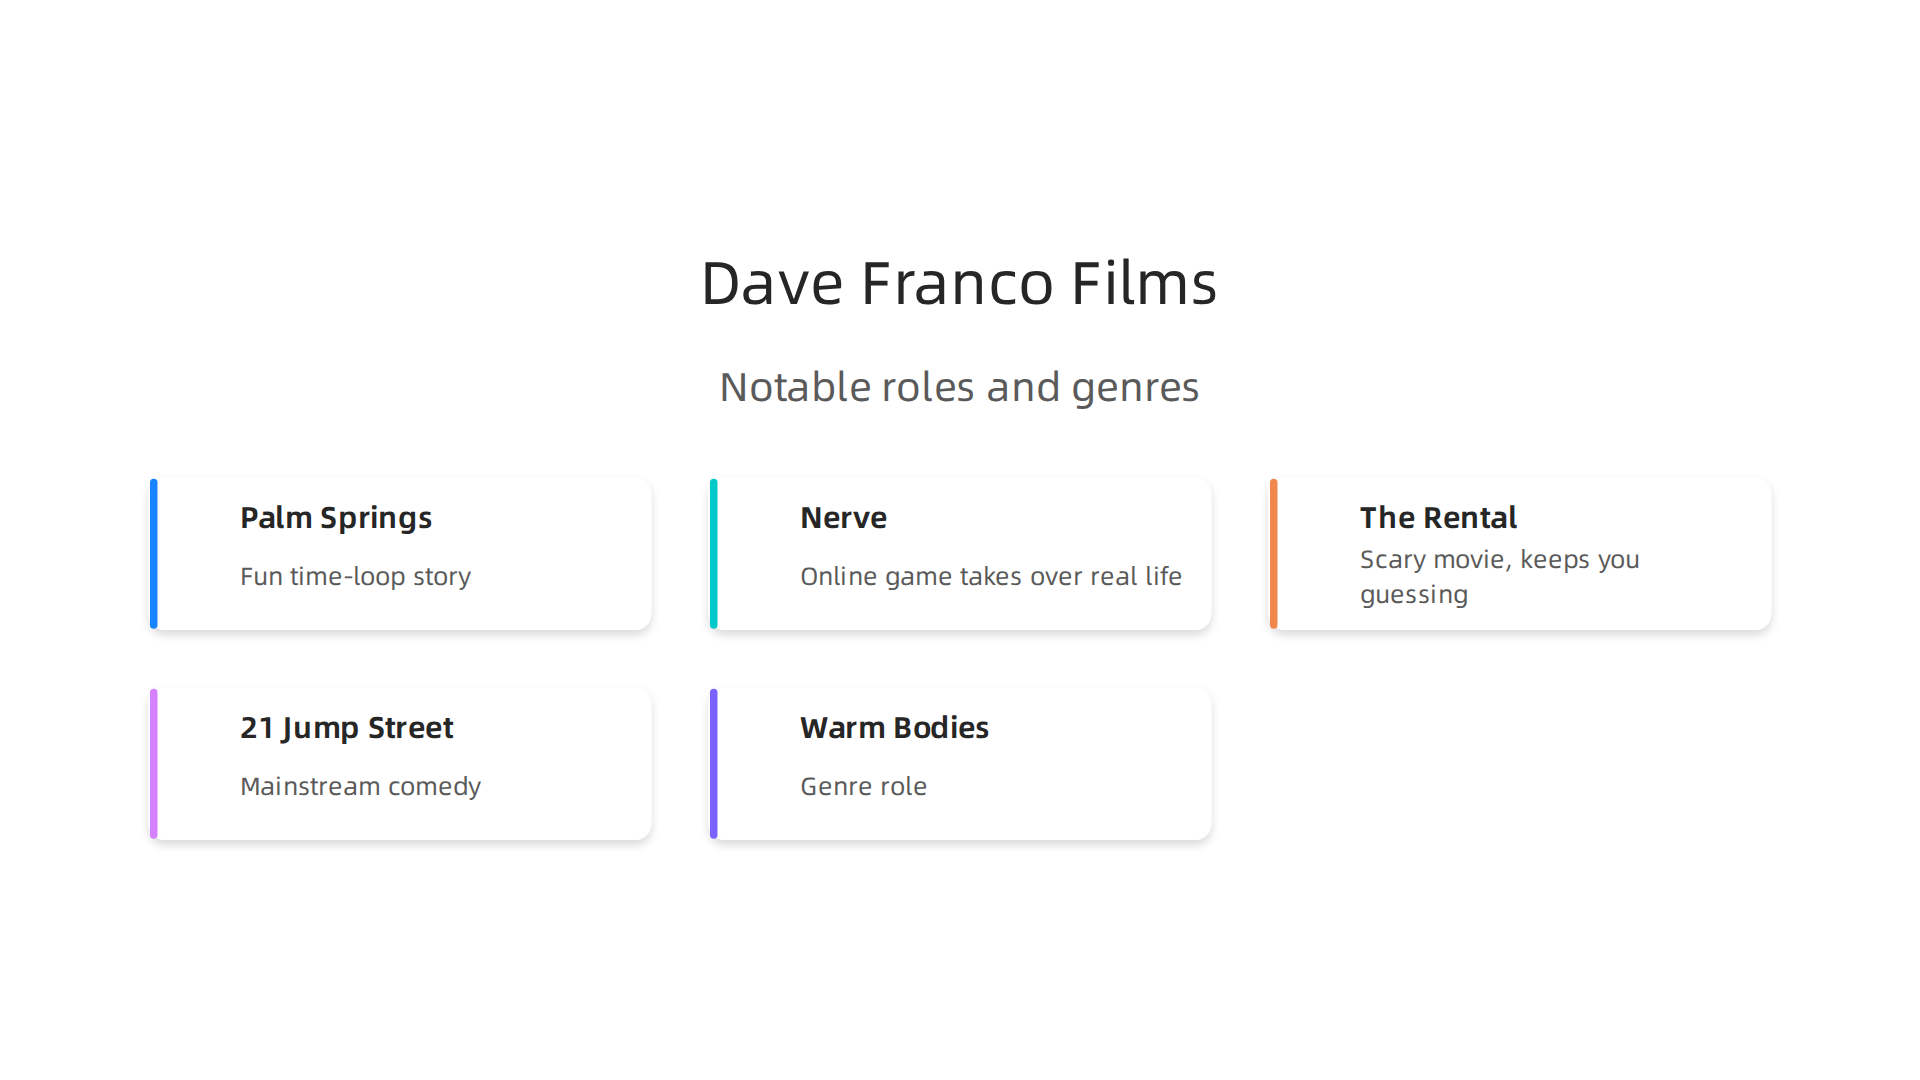The image size is (1920, 1080).
Task: Click 'Fun time-loop story' description
Action: [355, 577]
